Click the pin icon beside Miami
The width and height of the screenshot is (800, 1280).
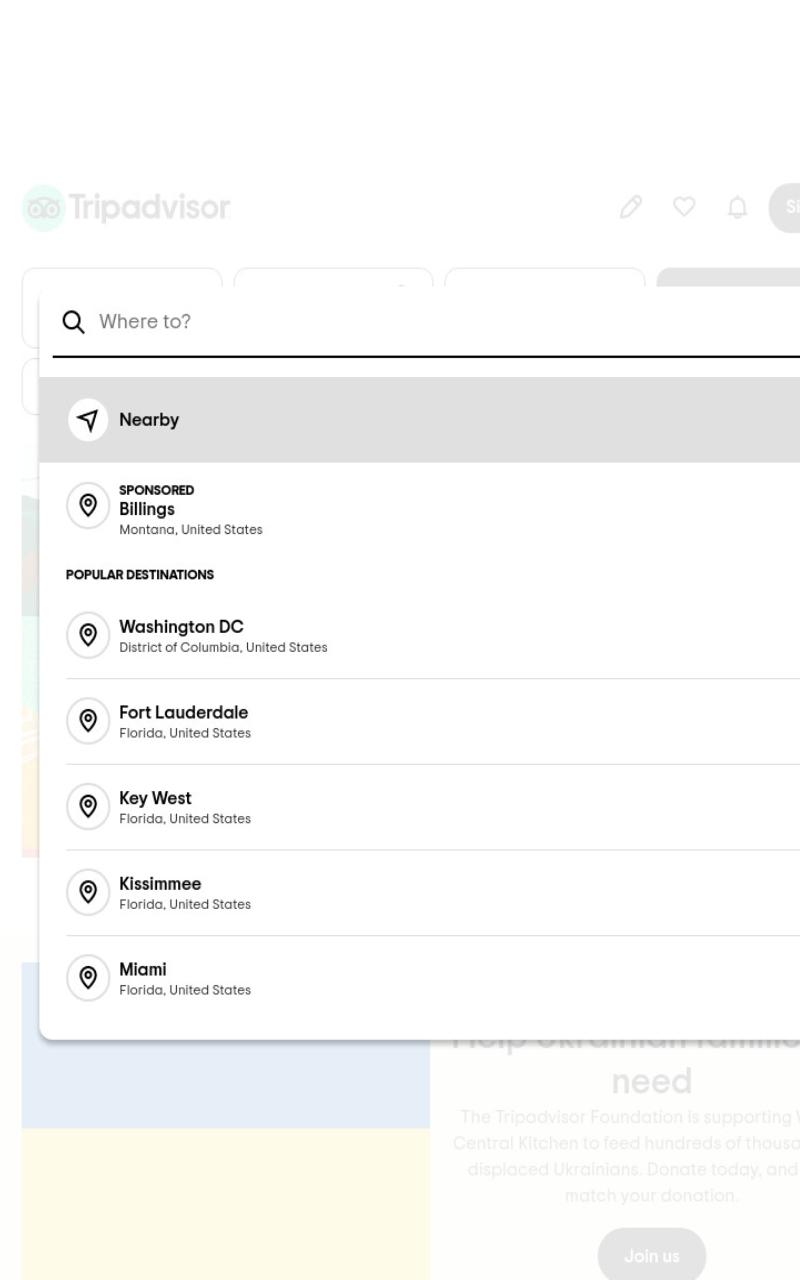88,978
